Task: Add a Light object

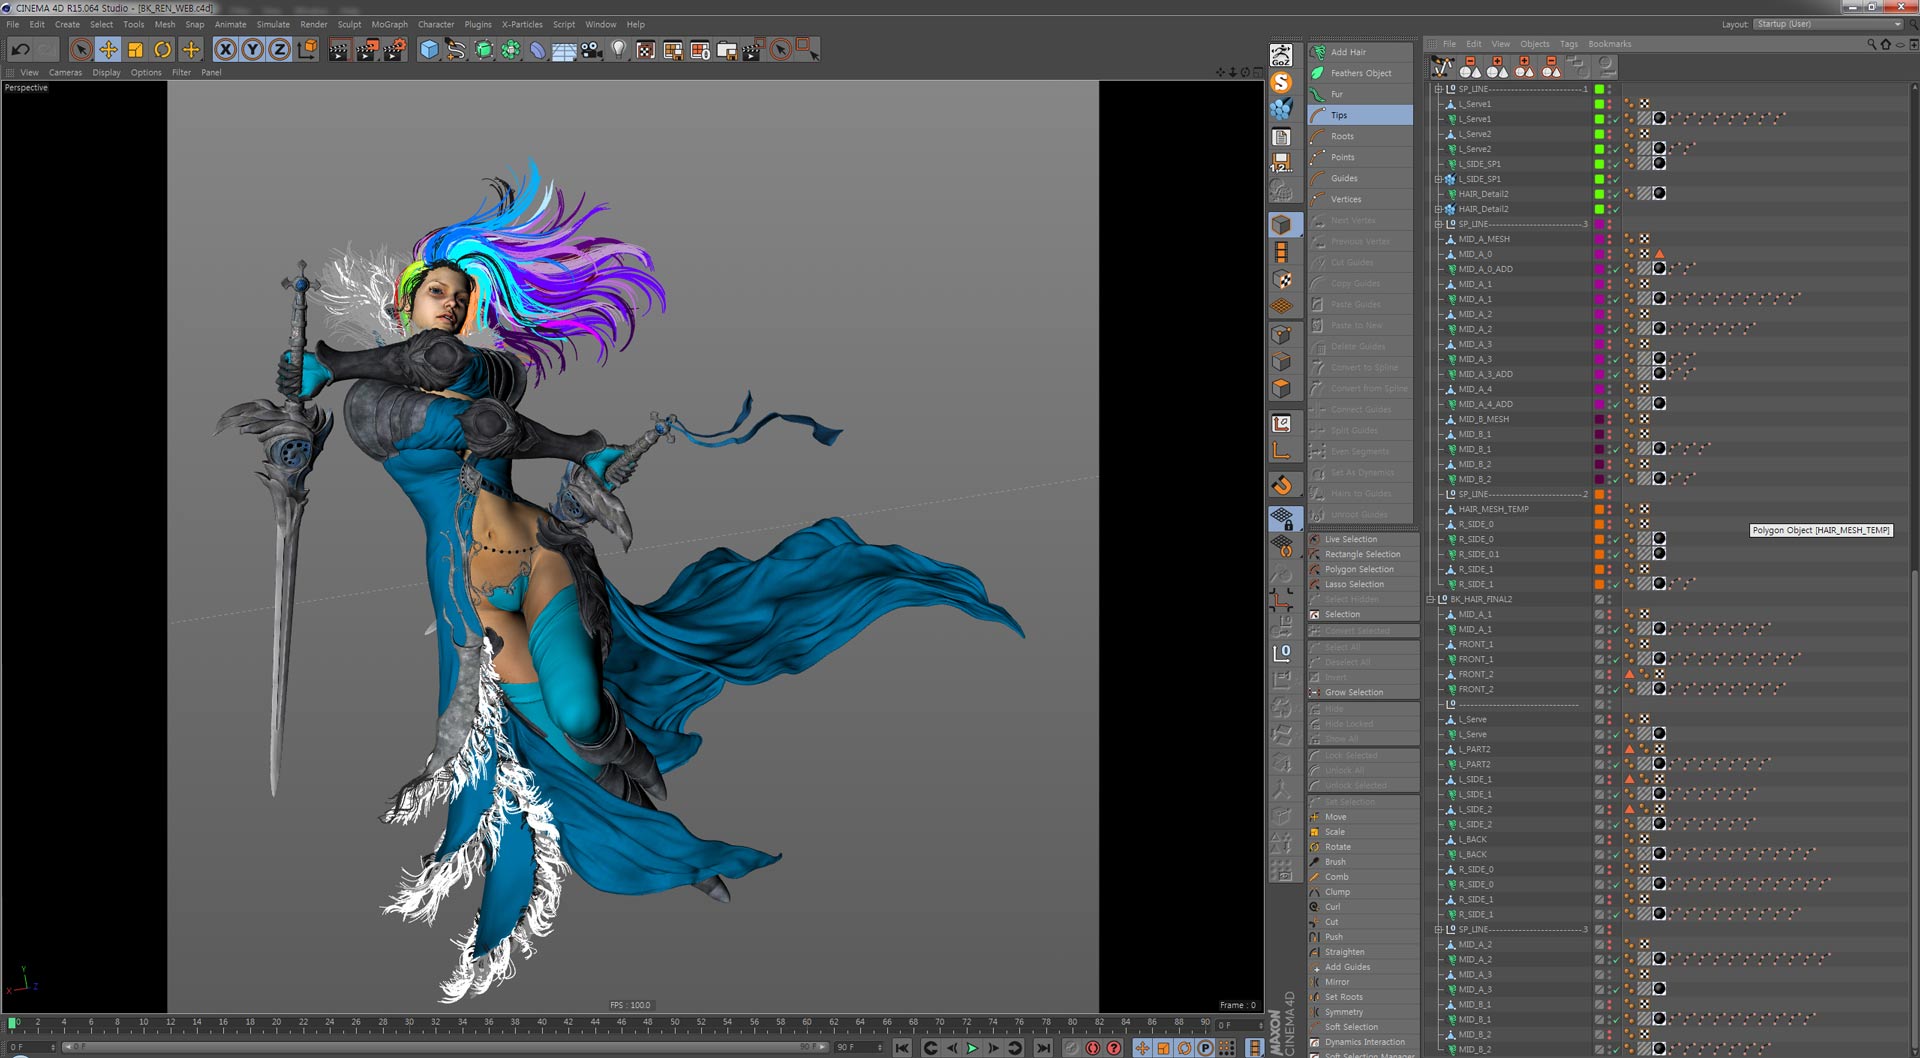Action: [618, 49]
